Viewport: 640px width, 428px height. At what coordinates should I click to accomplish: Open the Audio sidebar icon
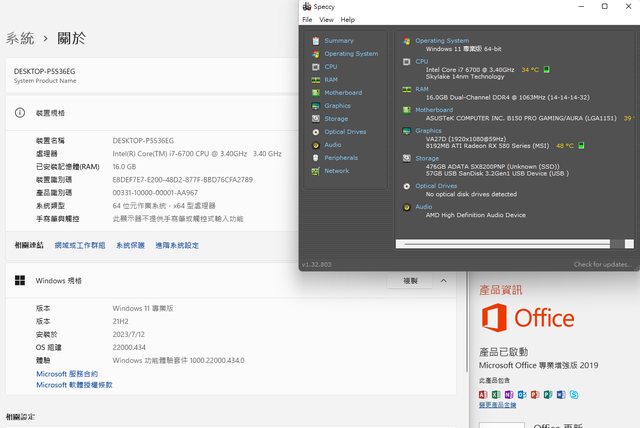317,144
